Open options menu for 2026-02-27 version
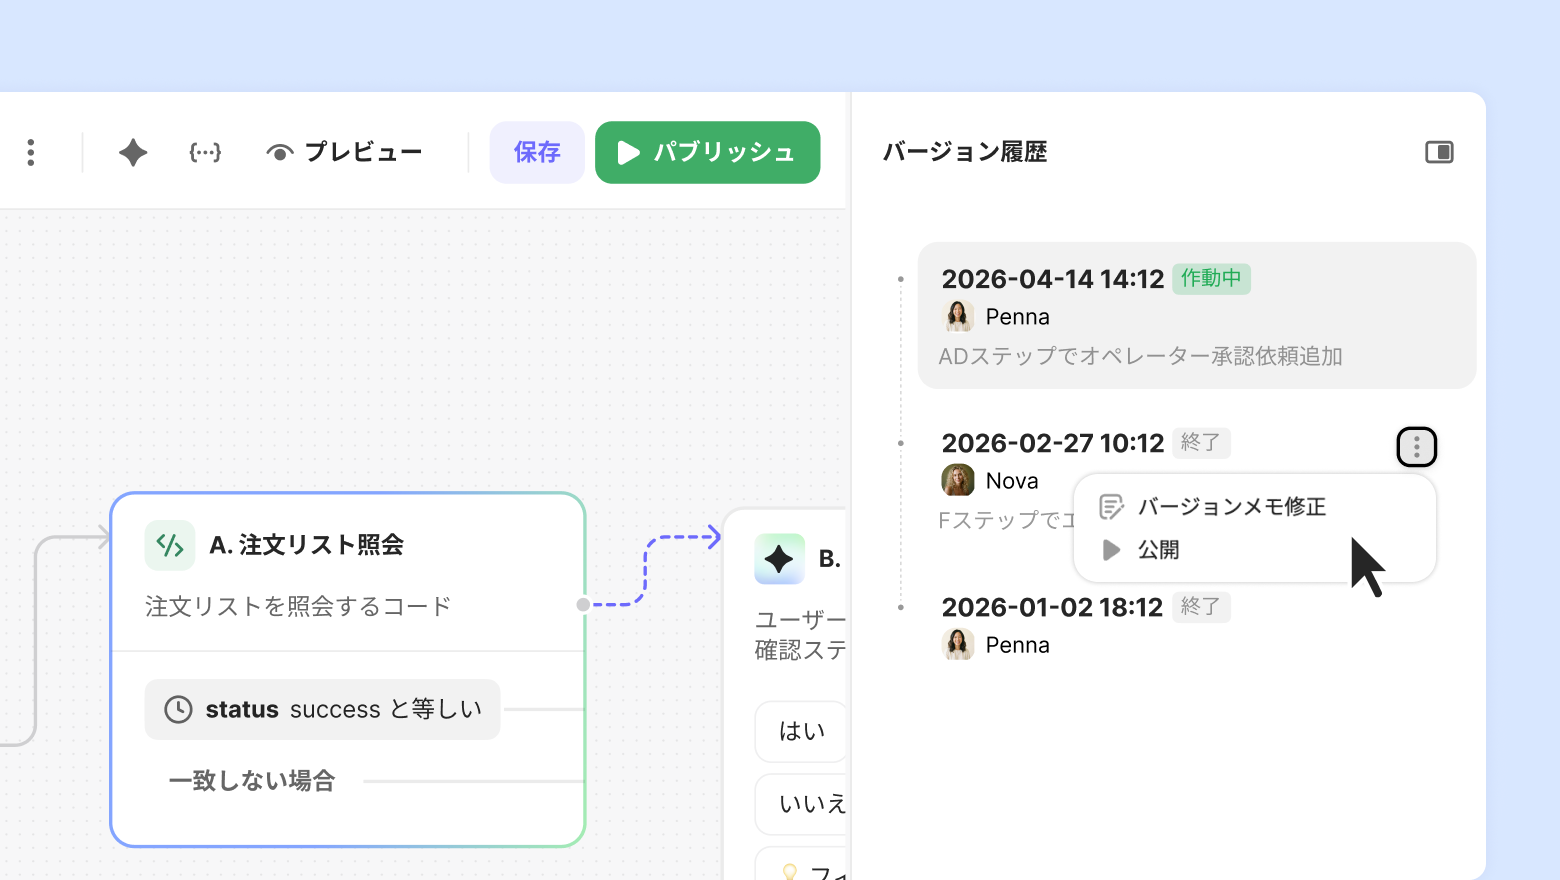Image resolution: width=1560 pixels, height=880 pixels. point(1416,447)
